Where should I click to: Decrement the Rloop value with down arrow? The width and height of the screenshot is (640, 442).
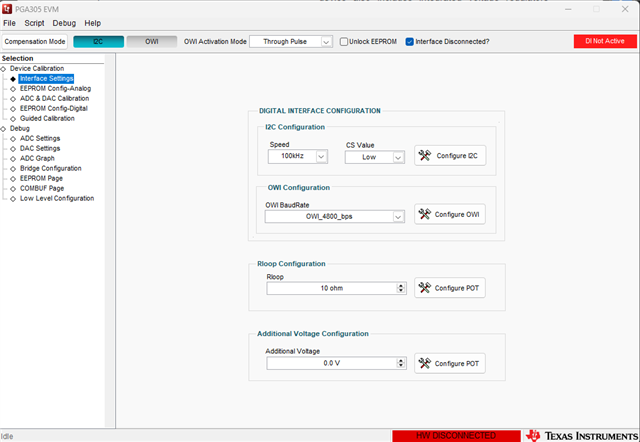(x=401, y=291)
